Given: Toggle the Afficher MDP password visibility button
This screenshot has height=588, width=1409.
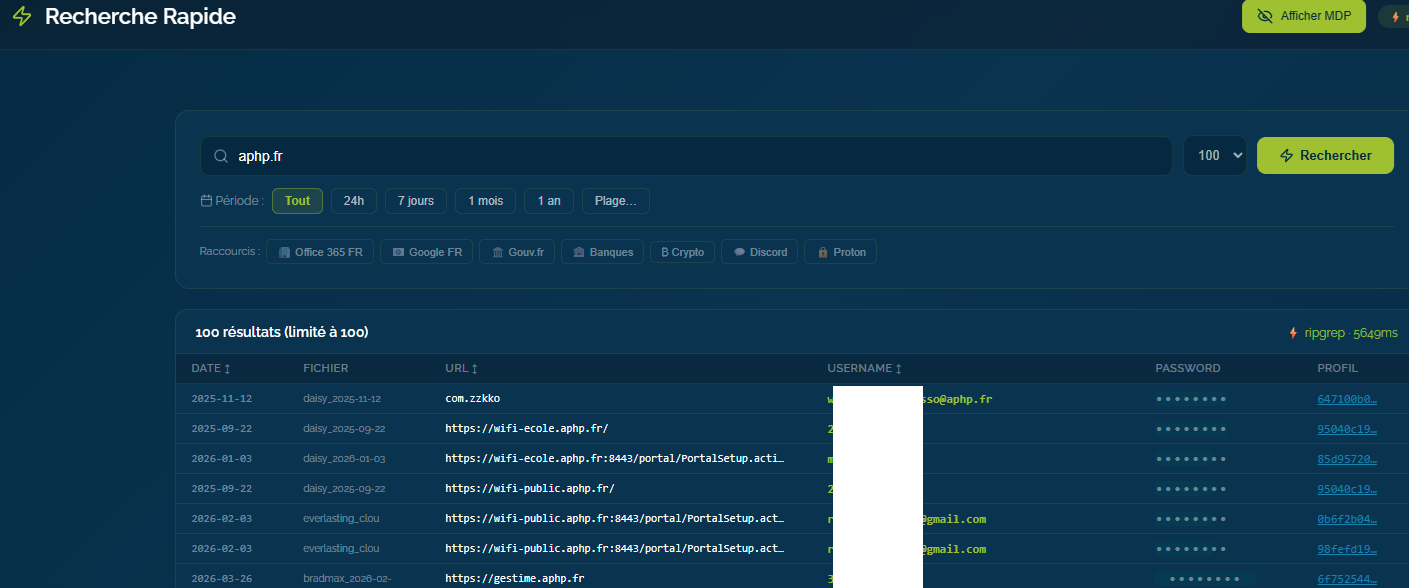Looking at the screenshot, I should [1303, 16].
